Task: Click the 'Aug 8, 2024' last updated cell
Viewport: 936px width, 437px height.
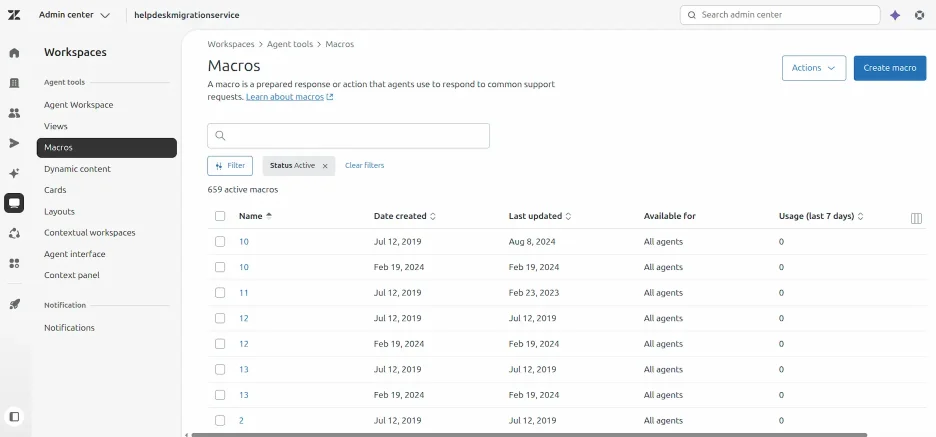Action: pos(531,242)
